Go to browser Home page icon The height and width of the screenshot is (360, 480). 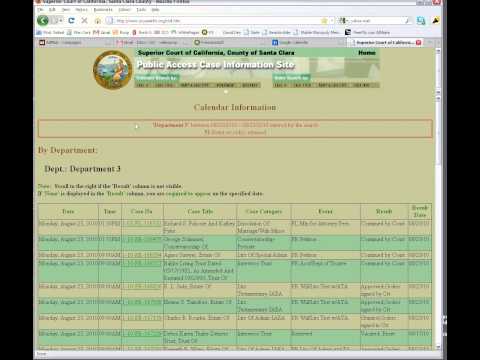(x=98, y=21)
